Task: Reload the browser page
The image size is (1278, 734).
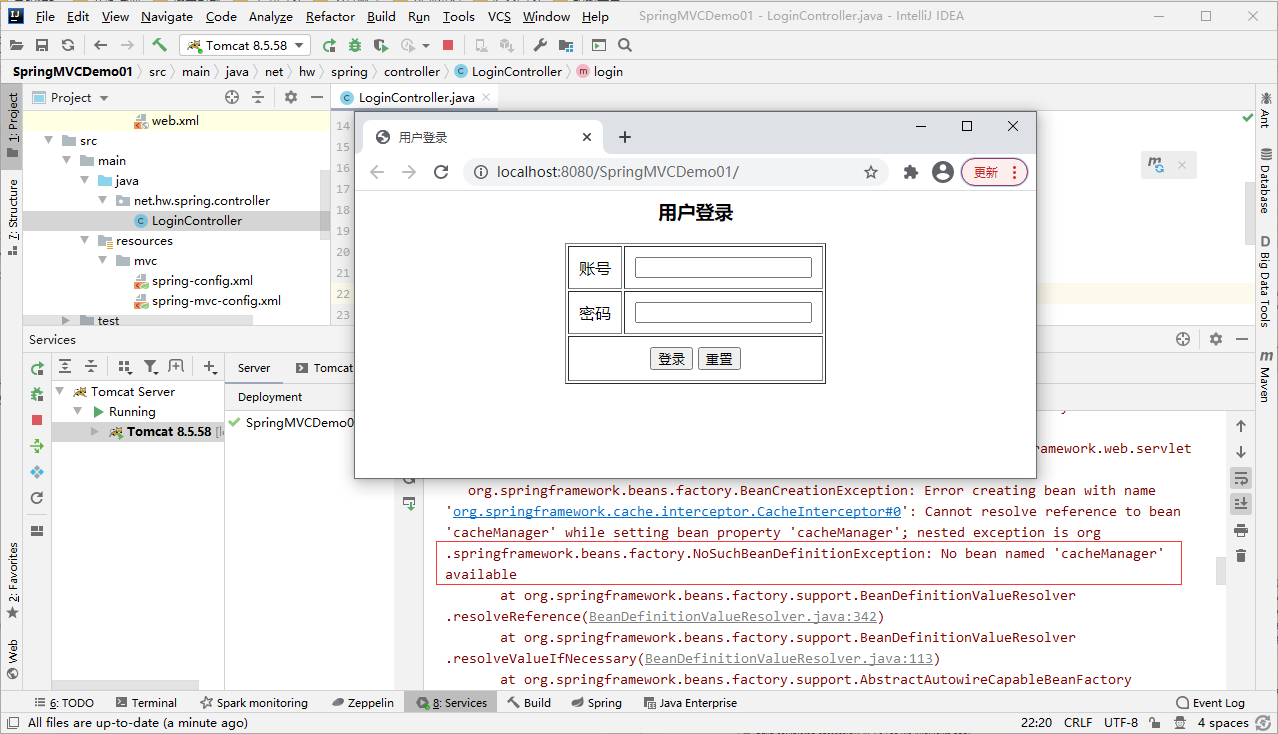Action: coord(440,172)
